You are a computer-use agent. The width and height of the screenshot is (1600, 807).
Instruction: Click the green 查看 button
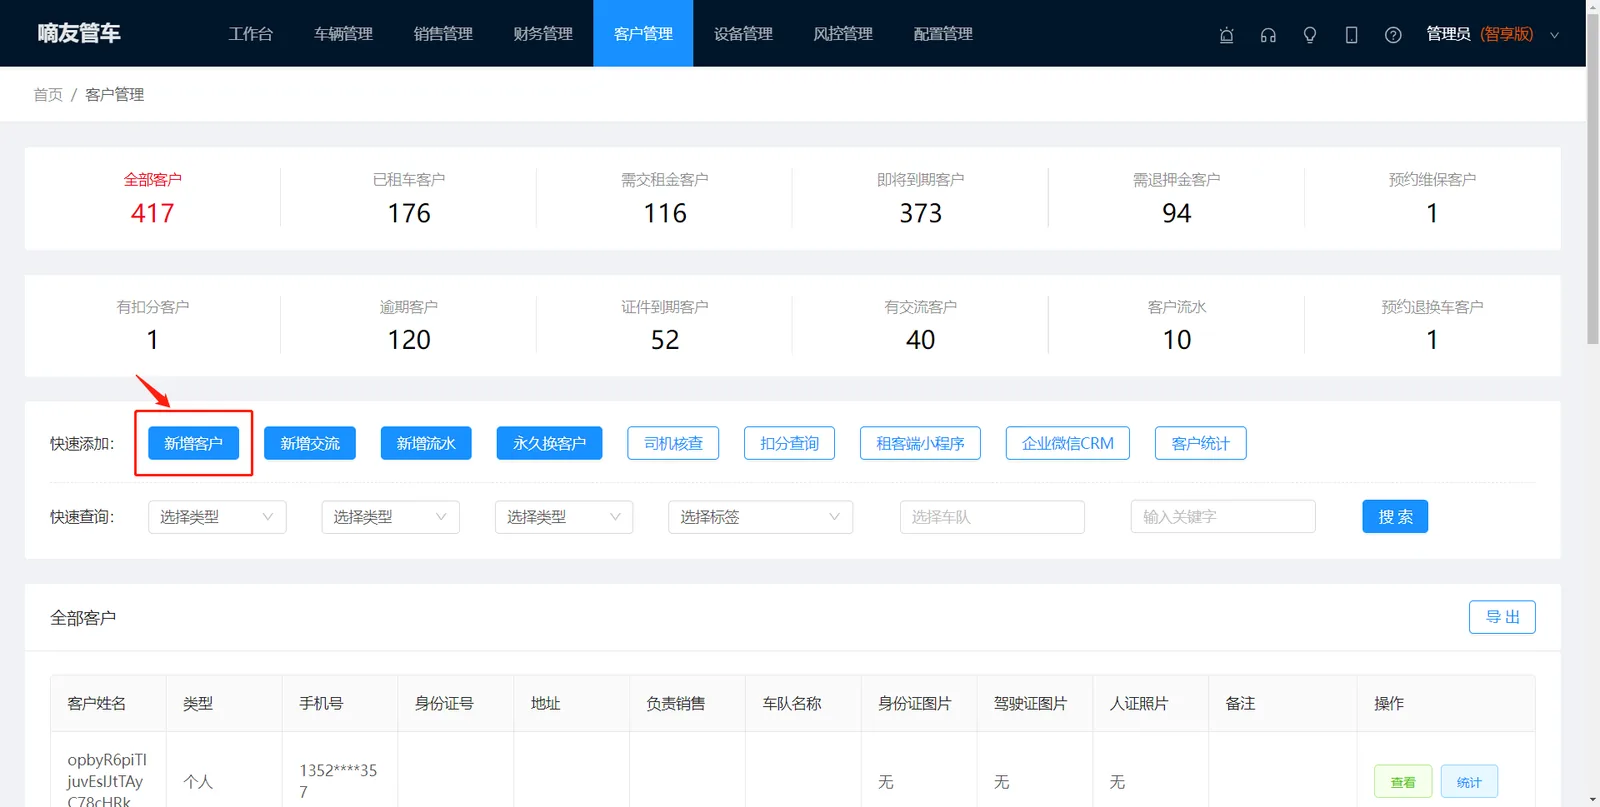(x=1403, y=782)
